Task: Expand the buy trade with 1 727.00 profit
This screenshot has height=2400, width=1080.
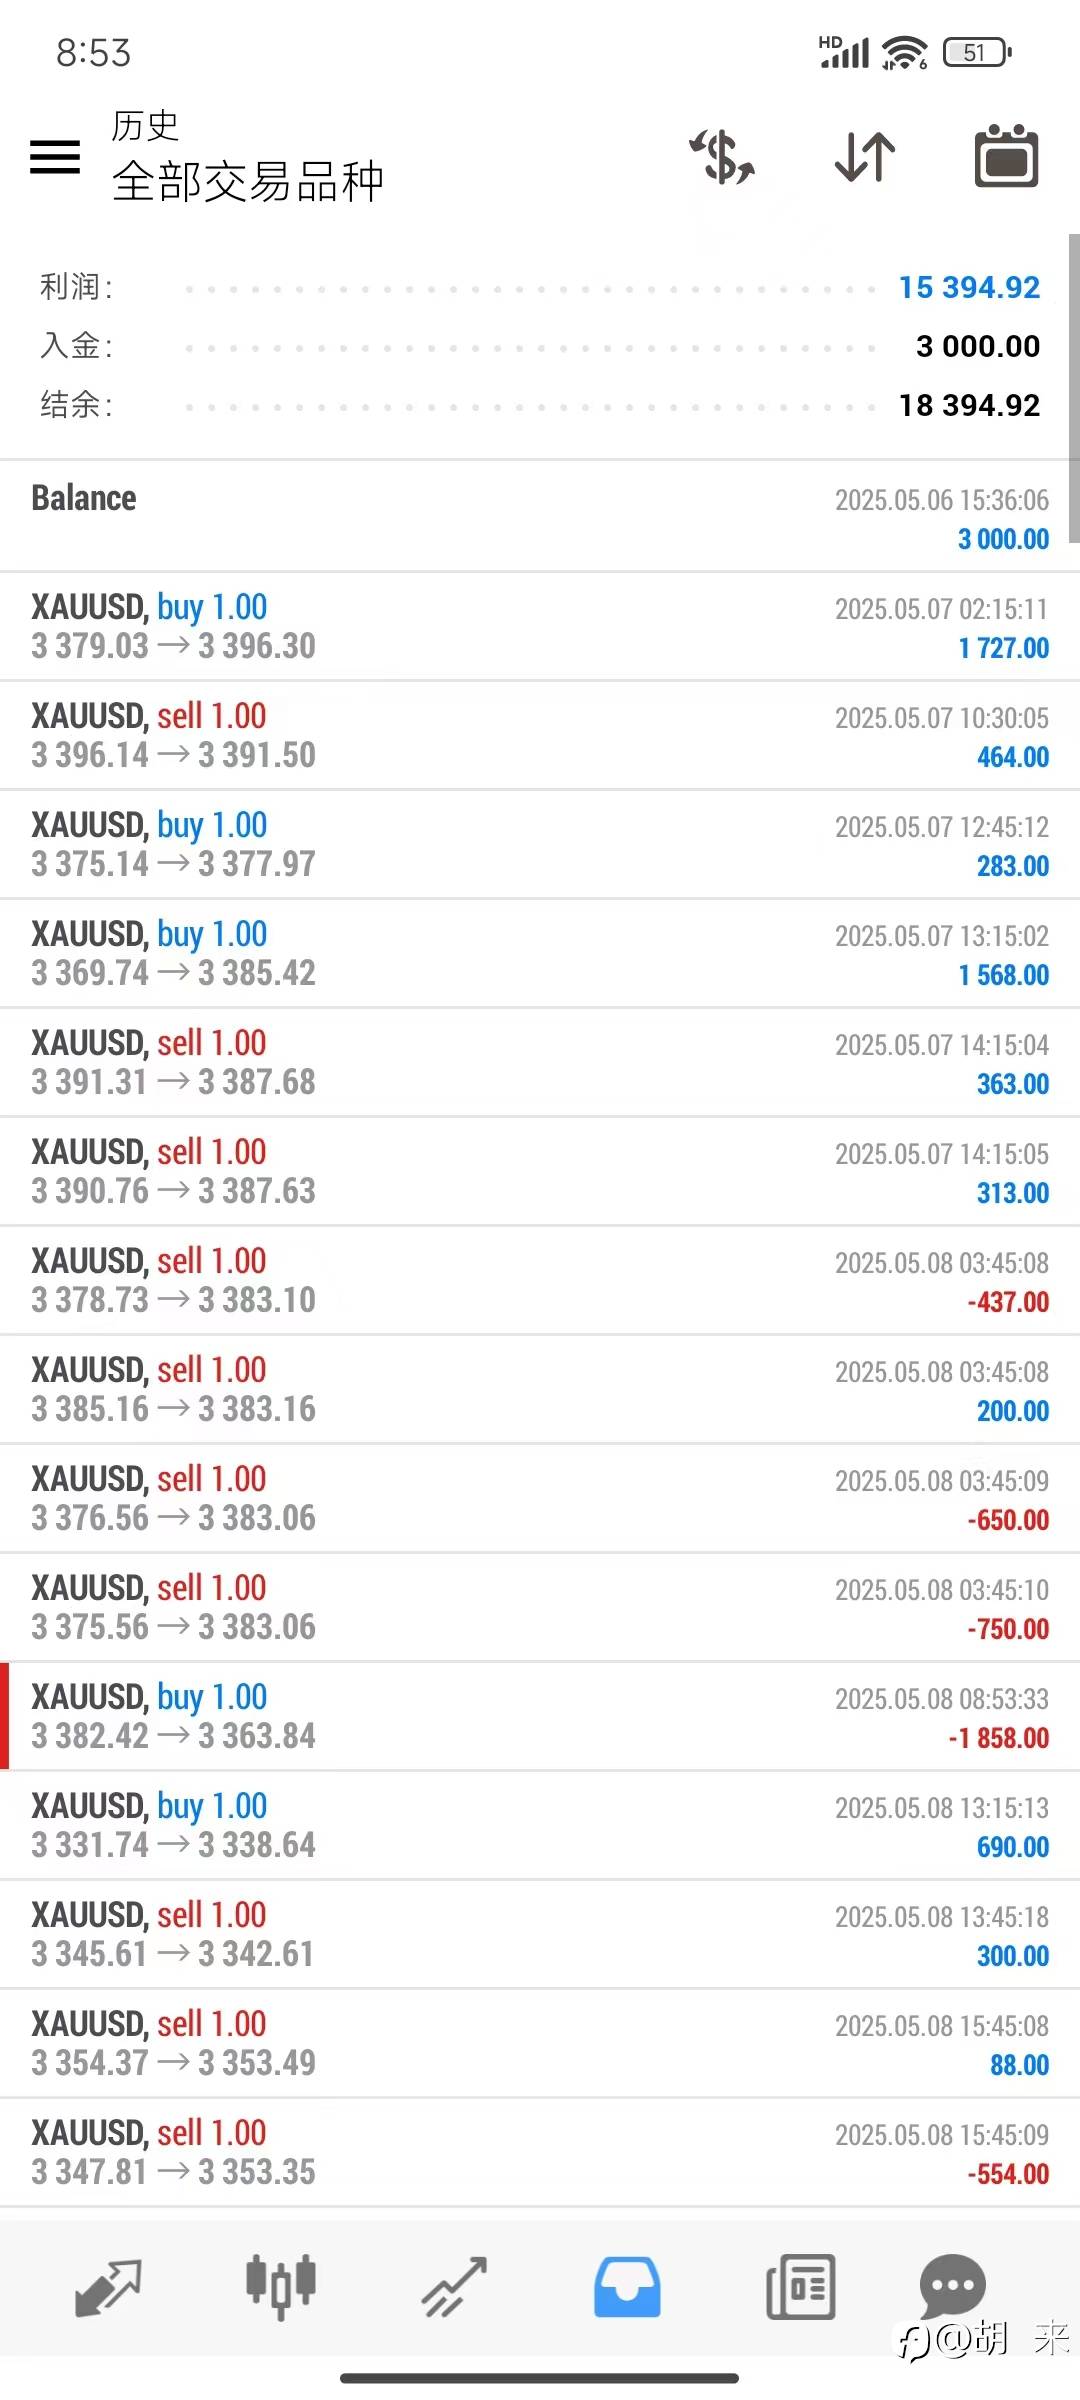Action: coord(540,627)
